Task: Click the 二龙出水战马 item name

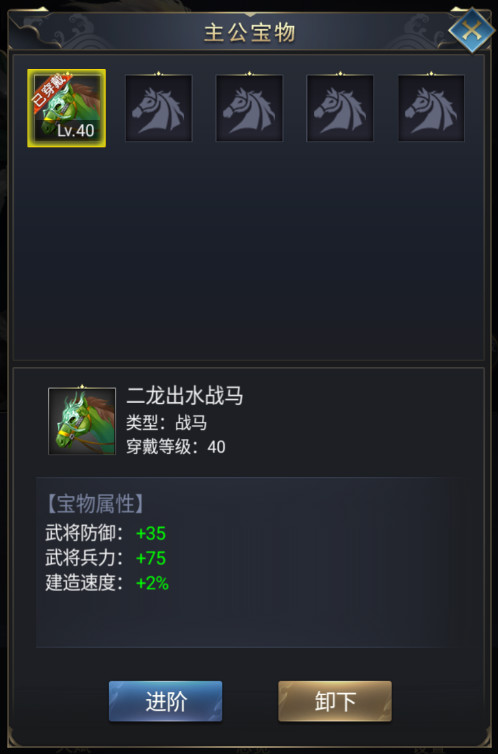Action: [x=185, y=396]
